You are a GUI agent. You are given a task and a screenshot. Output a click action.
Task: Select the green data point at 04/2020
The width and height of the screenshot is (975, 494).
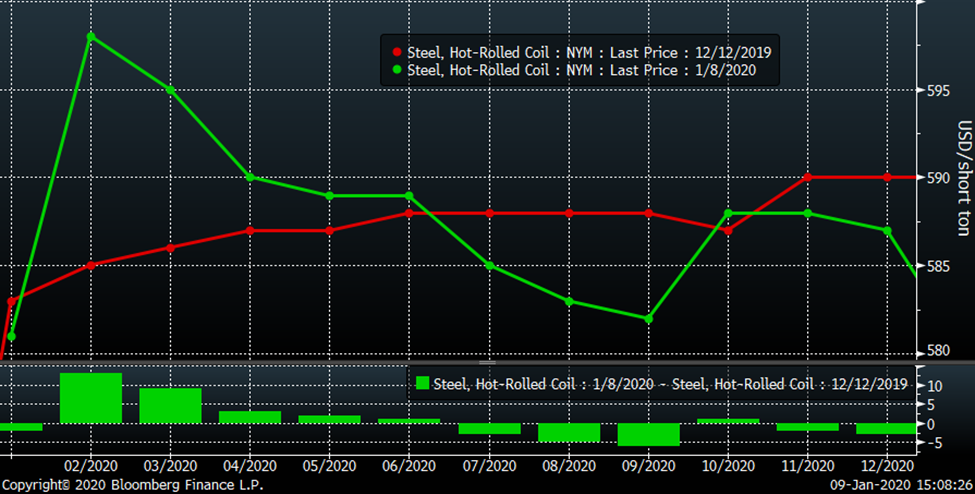250,177
